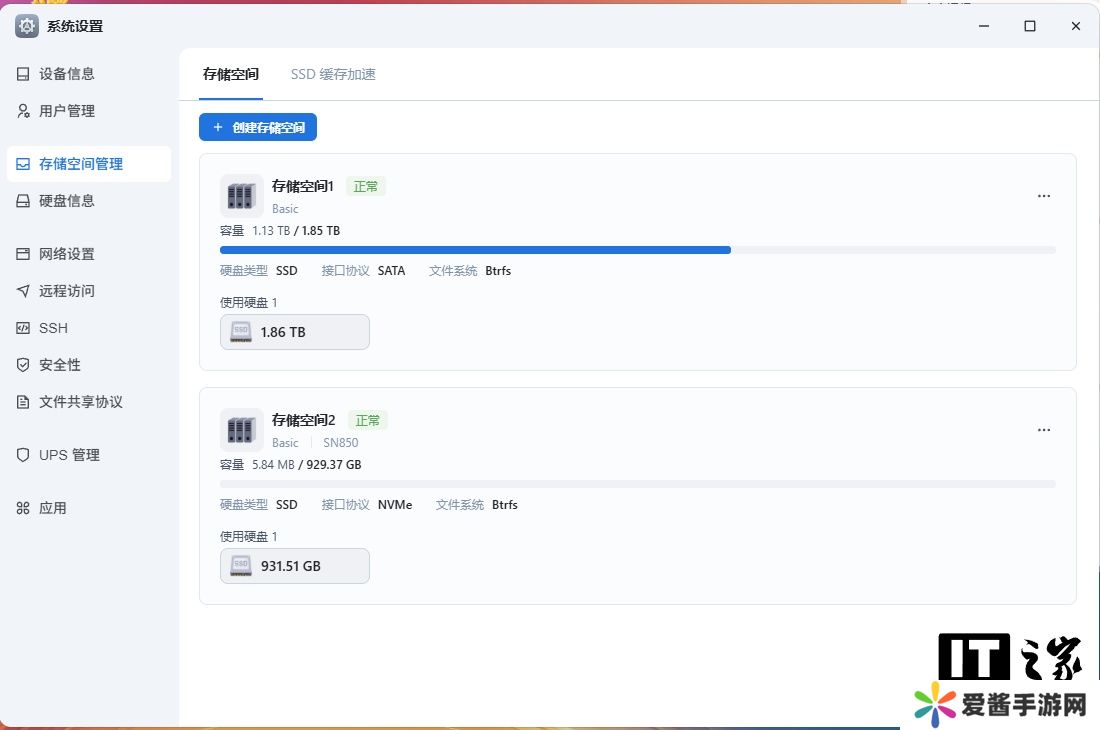The image size is (1100, 730).
Task: Click the 安全性 shield icon
Action: [x=23, y=365]
